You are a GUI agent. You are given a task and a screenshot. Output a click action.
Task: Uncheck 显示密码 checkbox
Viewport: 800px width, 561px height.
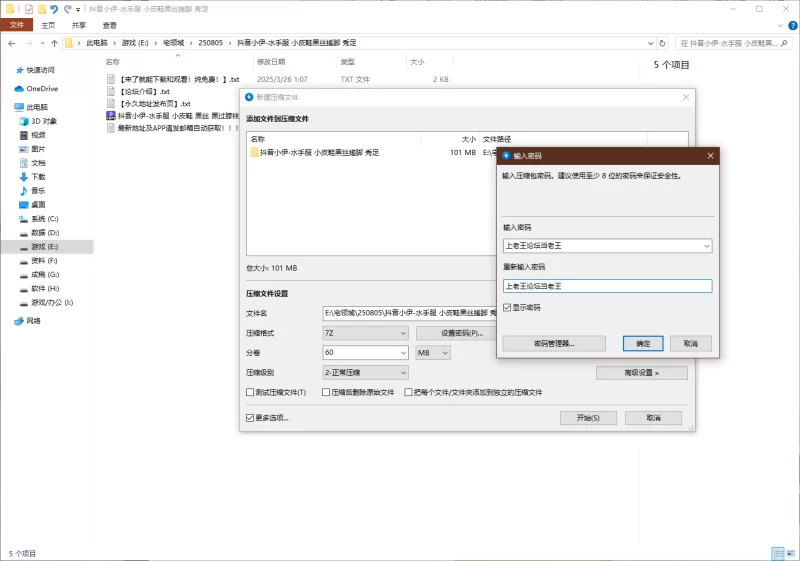[507, 308]
